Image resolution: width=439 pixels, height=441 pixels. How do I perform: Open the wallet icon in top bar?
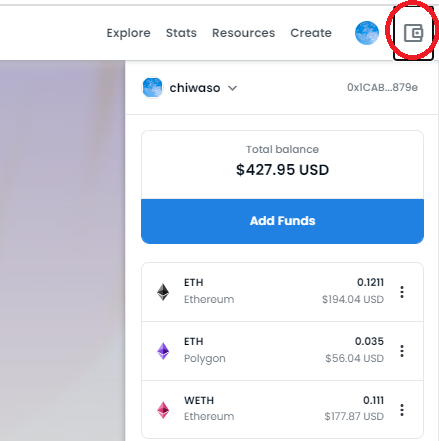click(x=413, y=33)
